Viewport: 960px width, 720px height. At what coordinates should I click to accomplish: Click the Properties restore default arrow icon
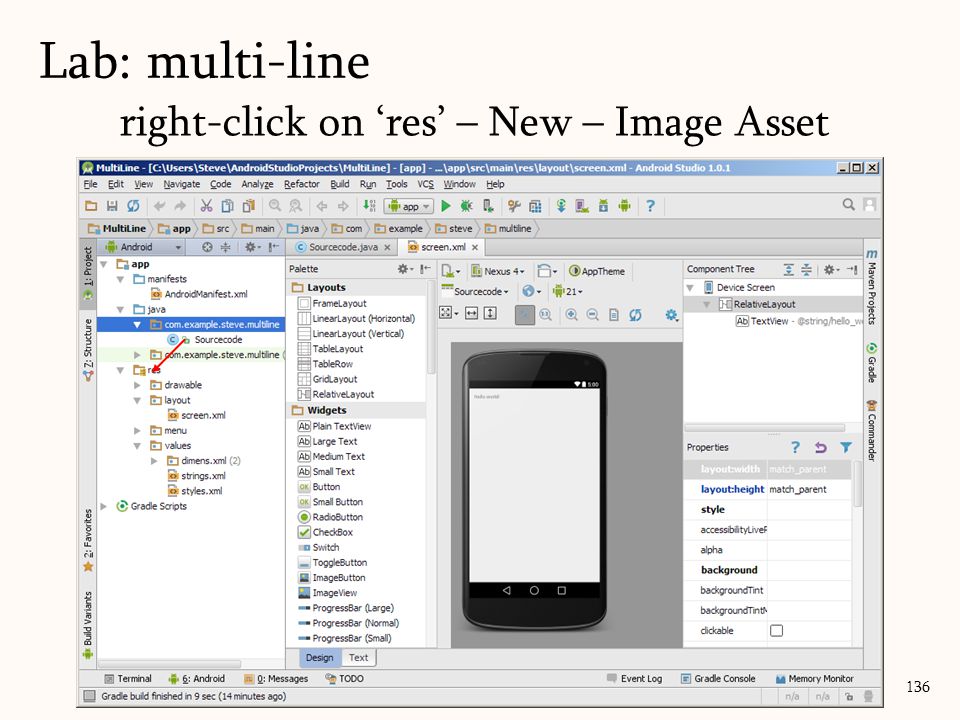[820, 448]
